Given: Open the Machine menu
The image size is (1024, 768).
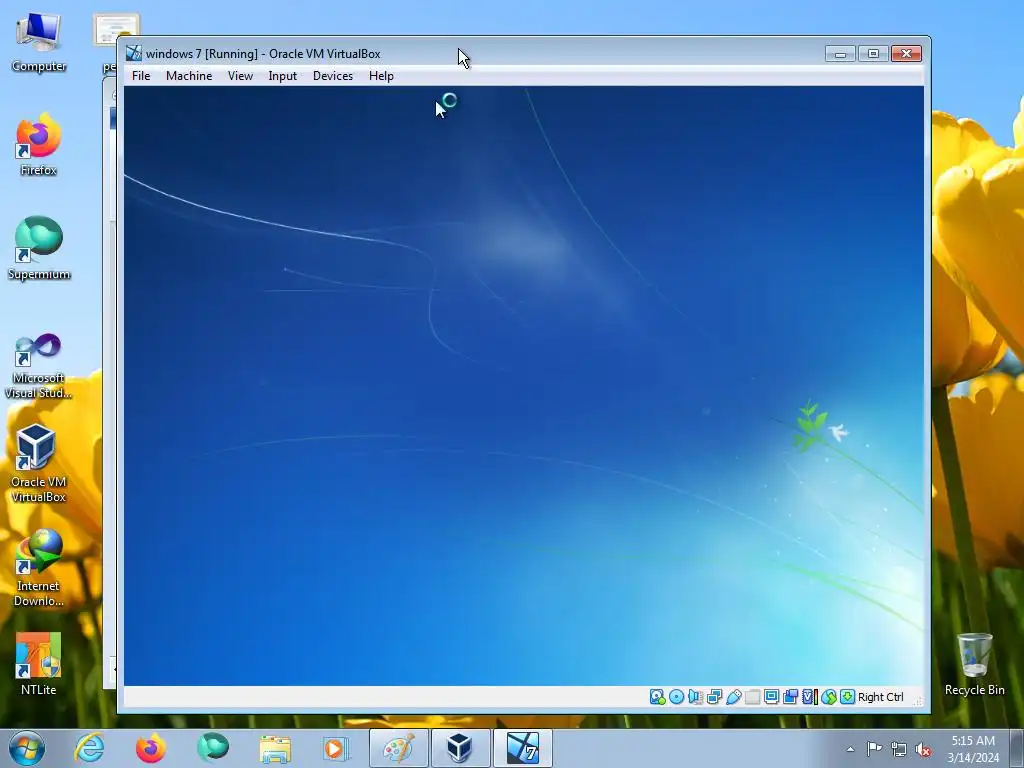Looking at the screenshot, I should [189, 76].
